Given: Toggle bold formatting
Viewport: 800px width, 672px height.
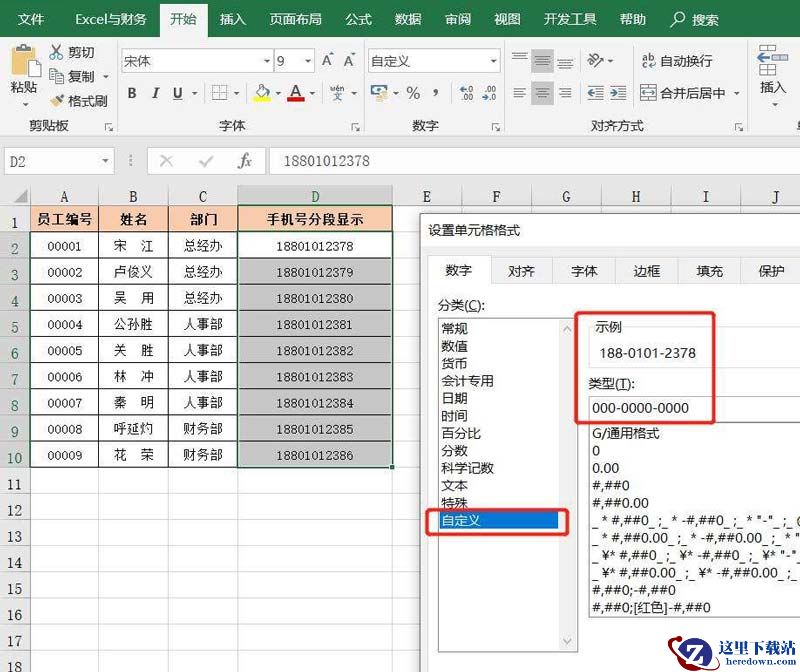Looking at the screenshot, I should (x=132, y=93).
